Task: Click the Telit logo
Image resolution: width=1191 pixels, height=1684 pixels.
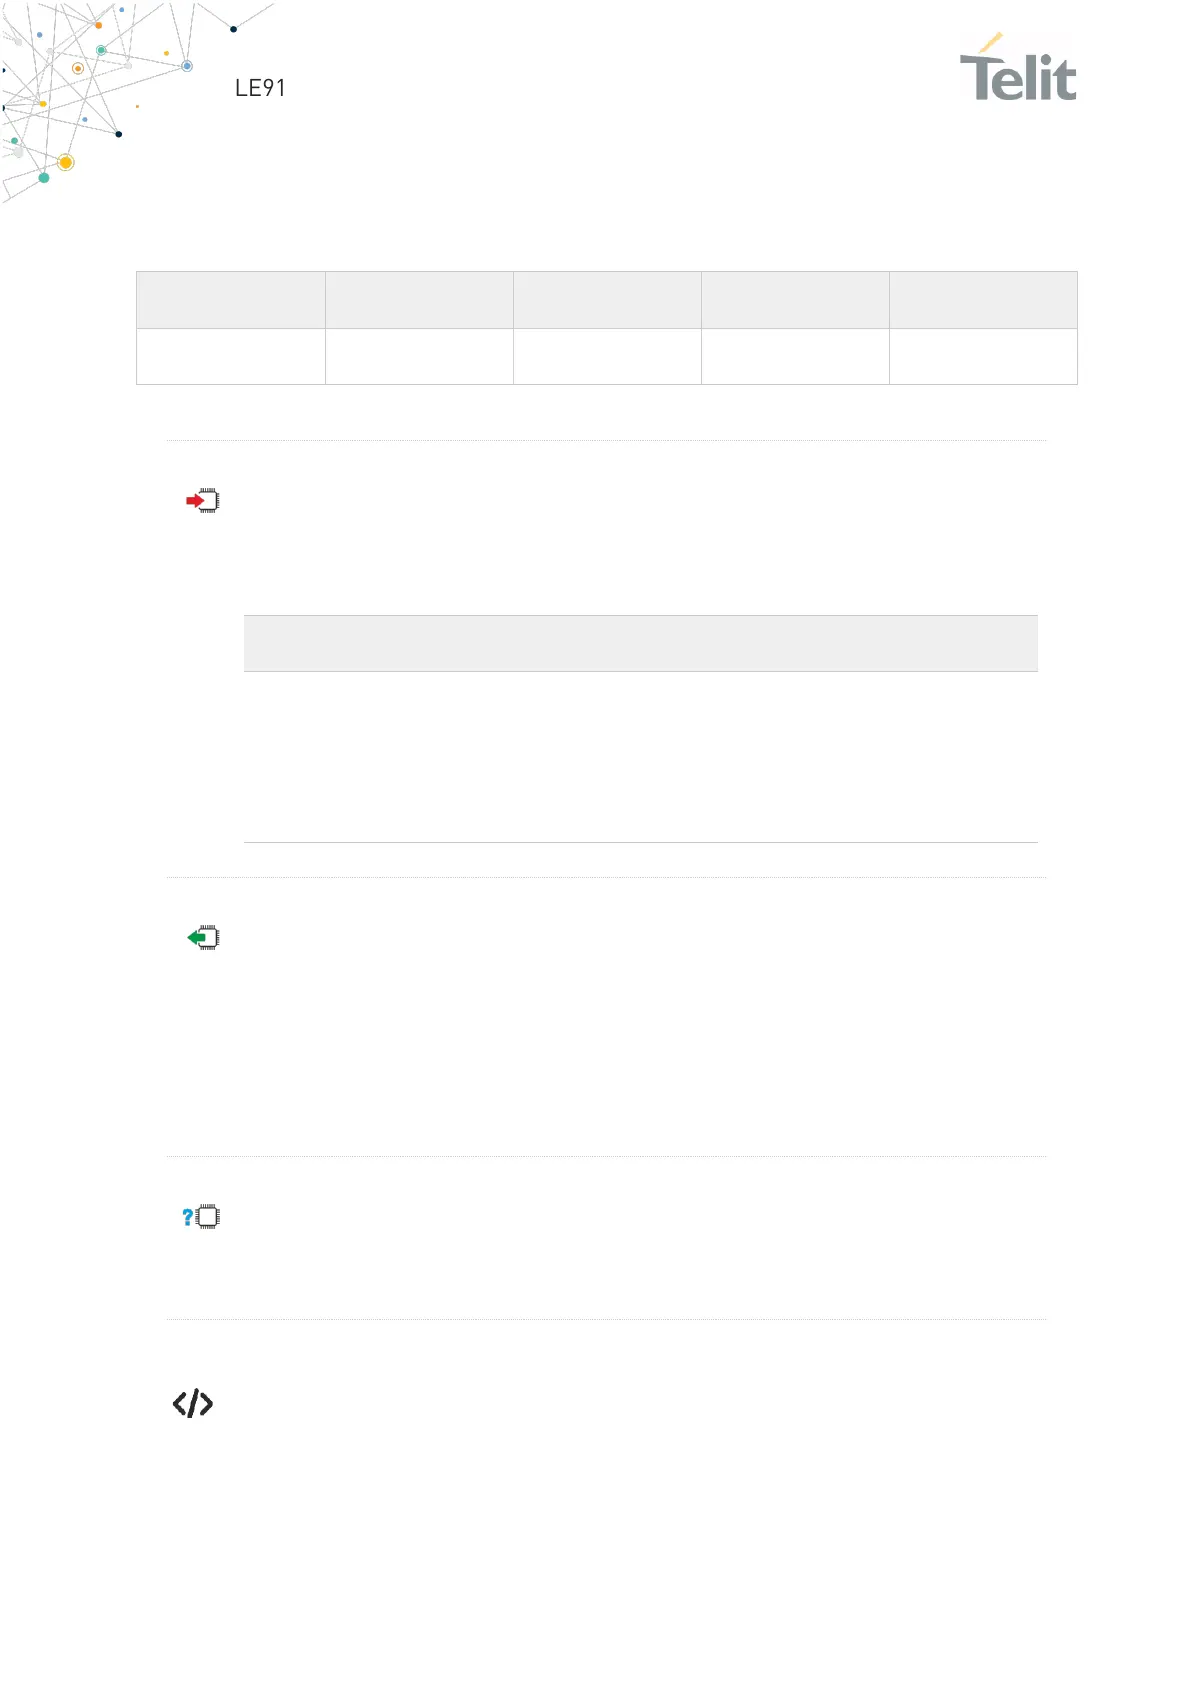Action: (1018, 68)
